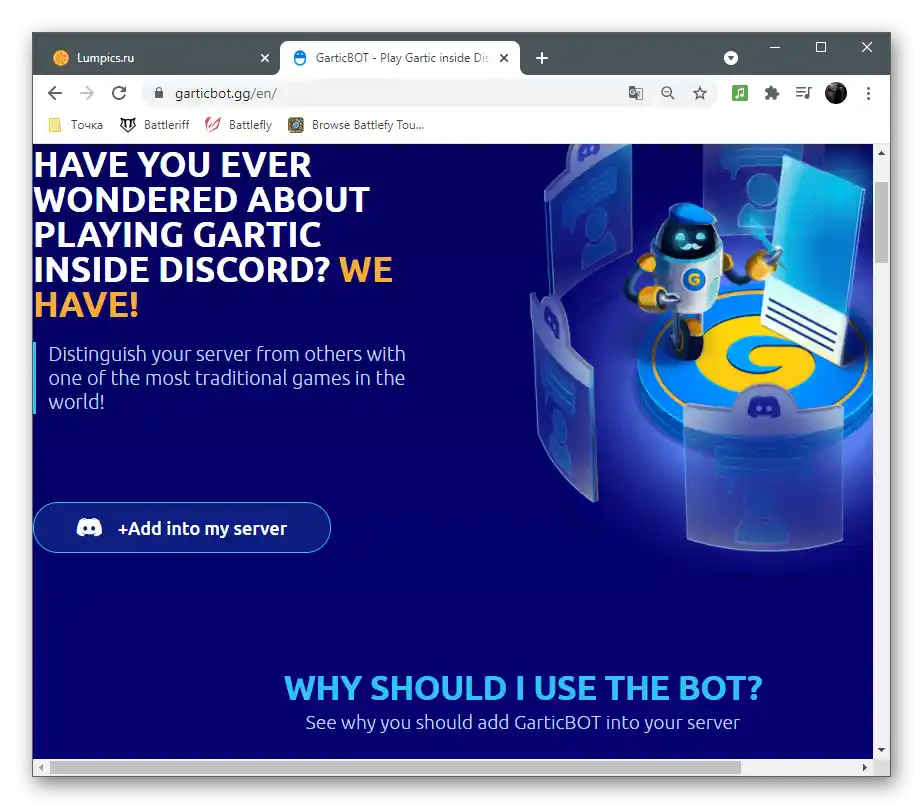Open the Chrome profile avatar
This screenshot has height=809, width=923.
(836, 93)
